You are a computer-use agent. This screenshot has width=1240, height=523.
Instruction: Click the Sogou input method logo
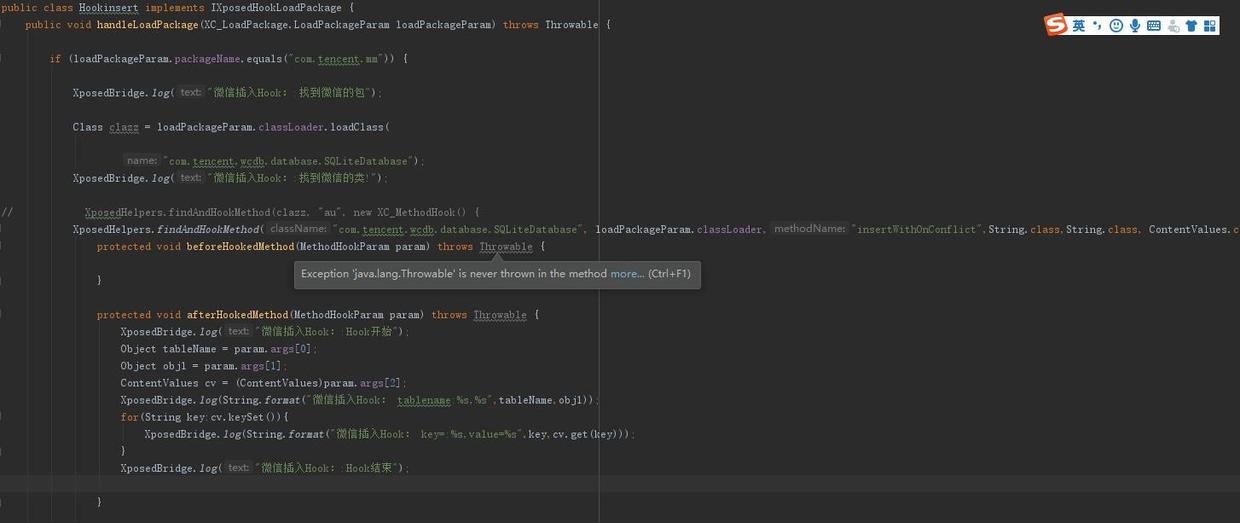pos(1056,25)
